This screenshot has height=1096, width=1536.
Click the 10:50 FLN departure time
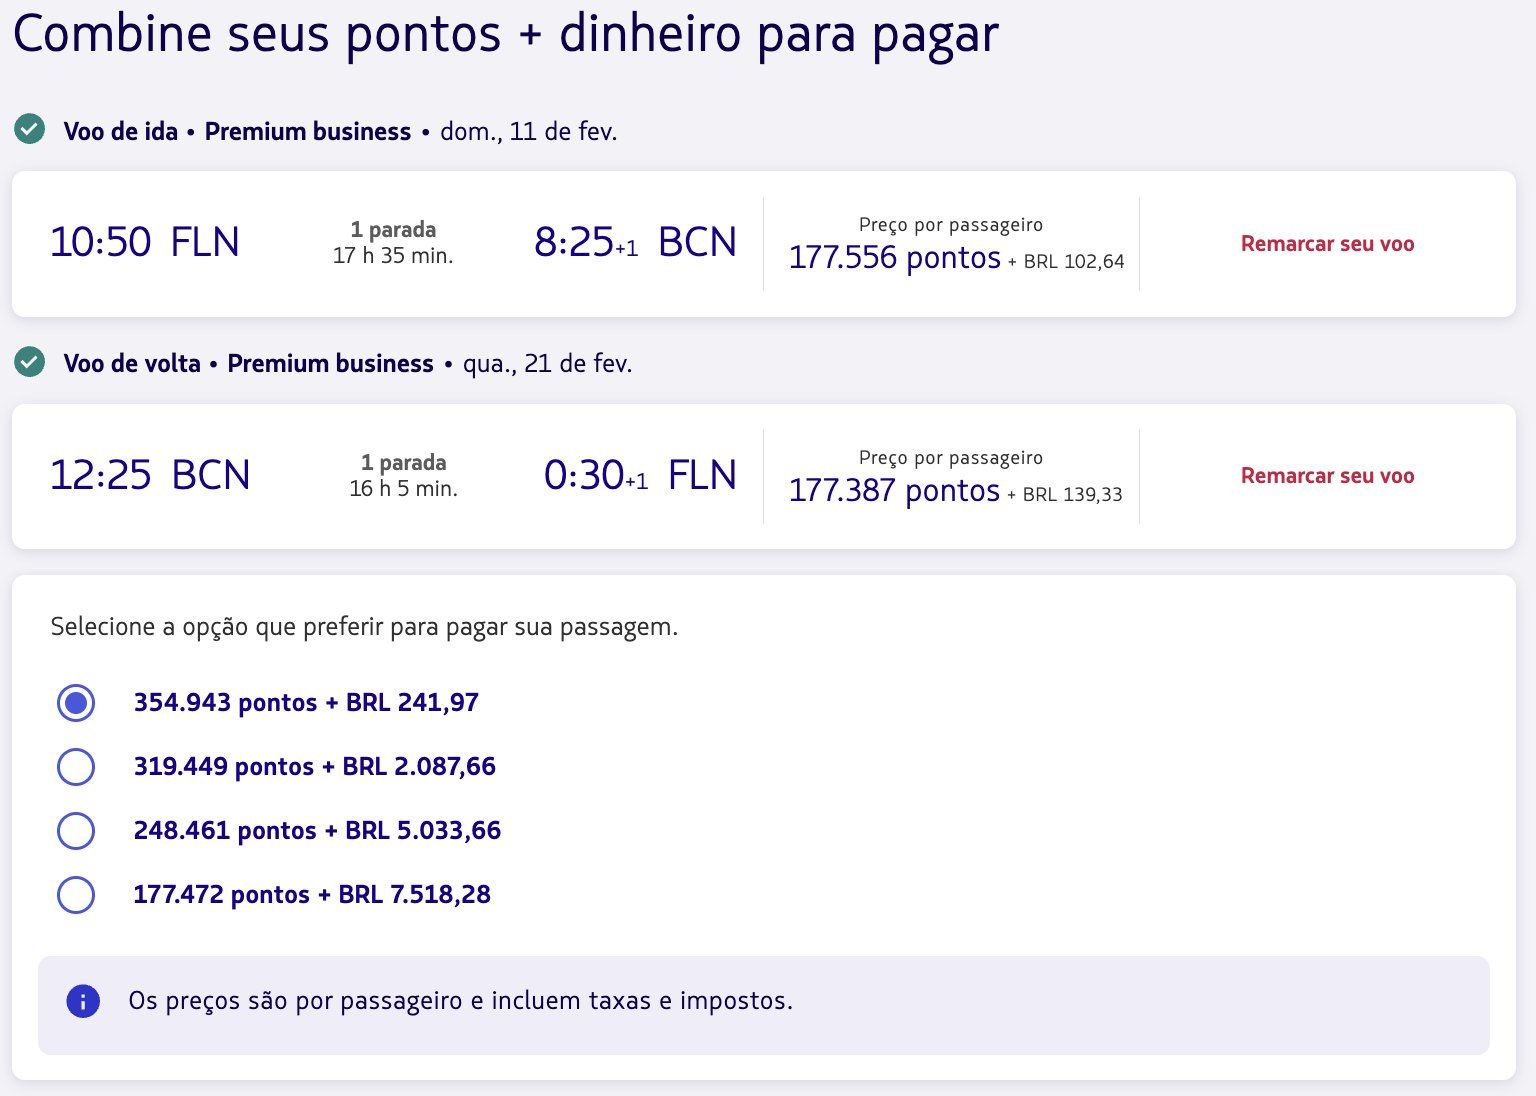pos(145,242)
